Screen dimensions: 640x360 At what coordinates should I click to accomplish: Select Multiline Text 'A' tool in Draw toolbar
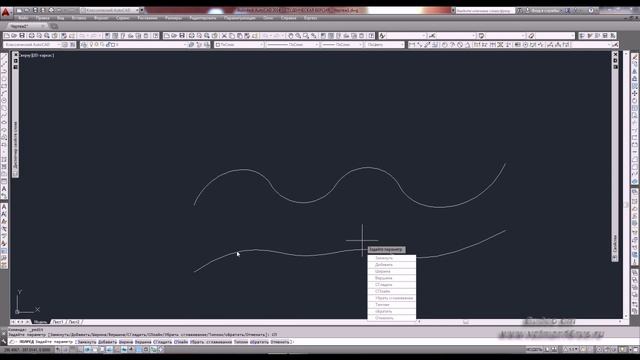click(4, 189)
